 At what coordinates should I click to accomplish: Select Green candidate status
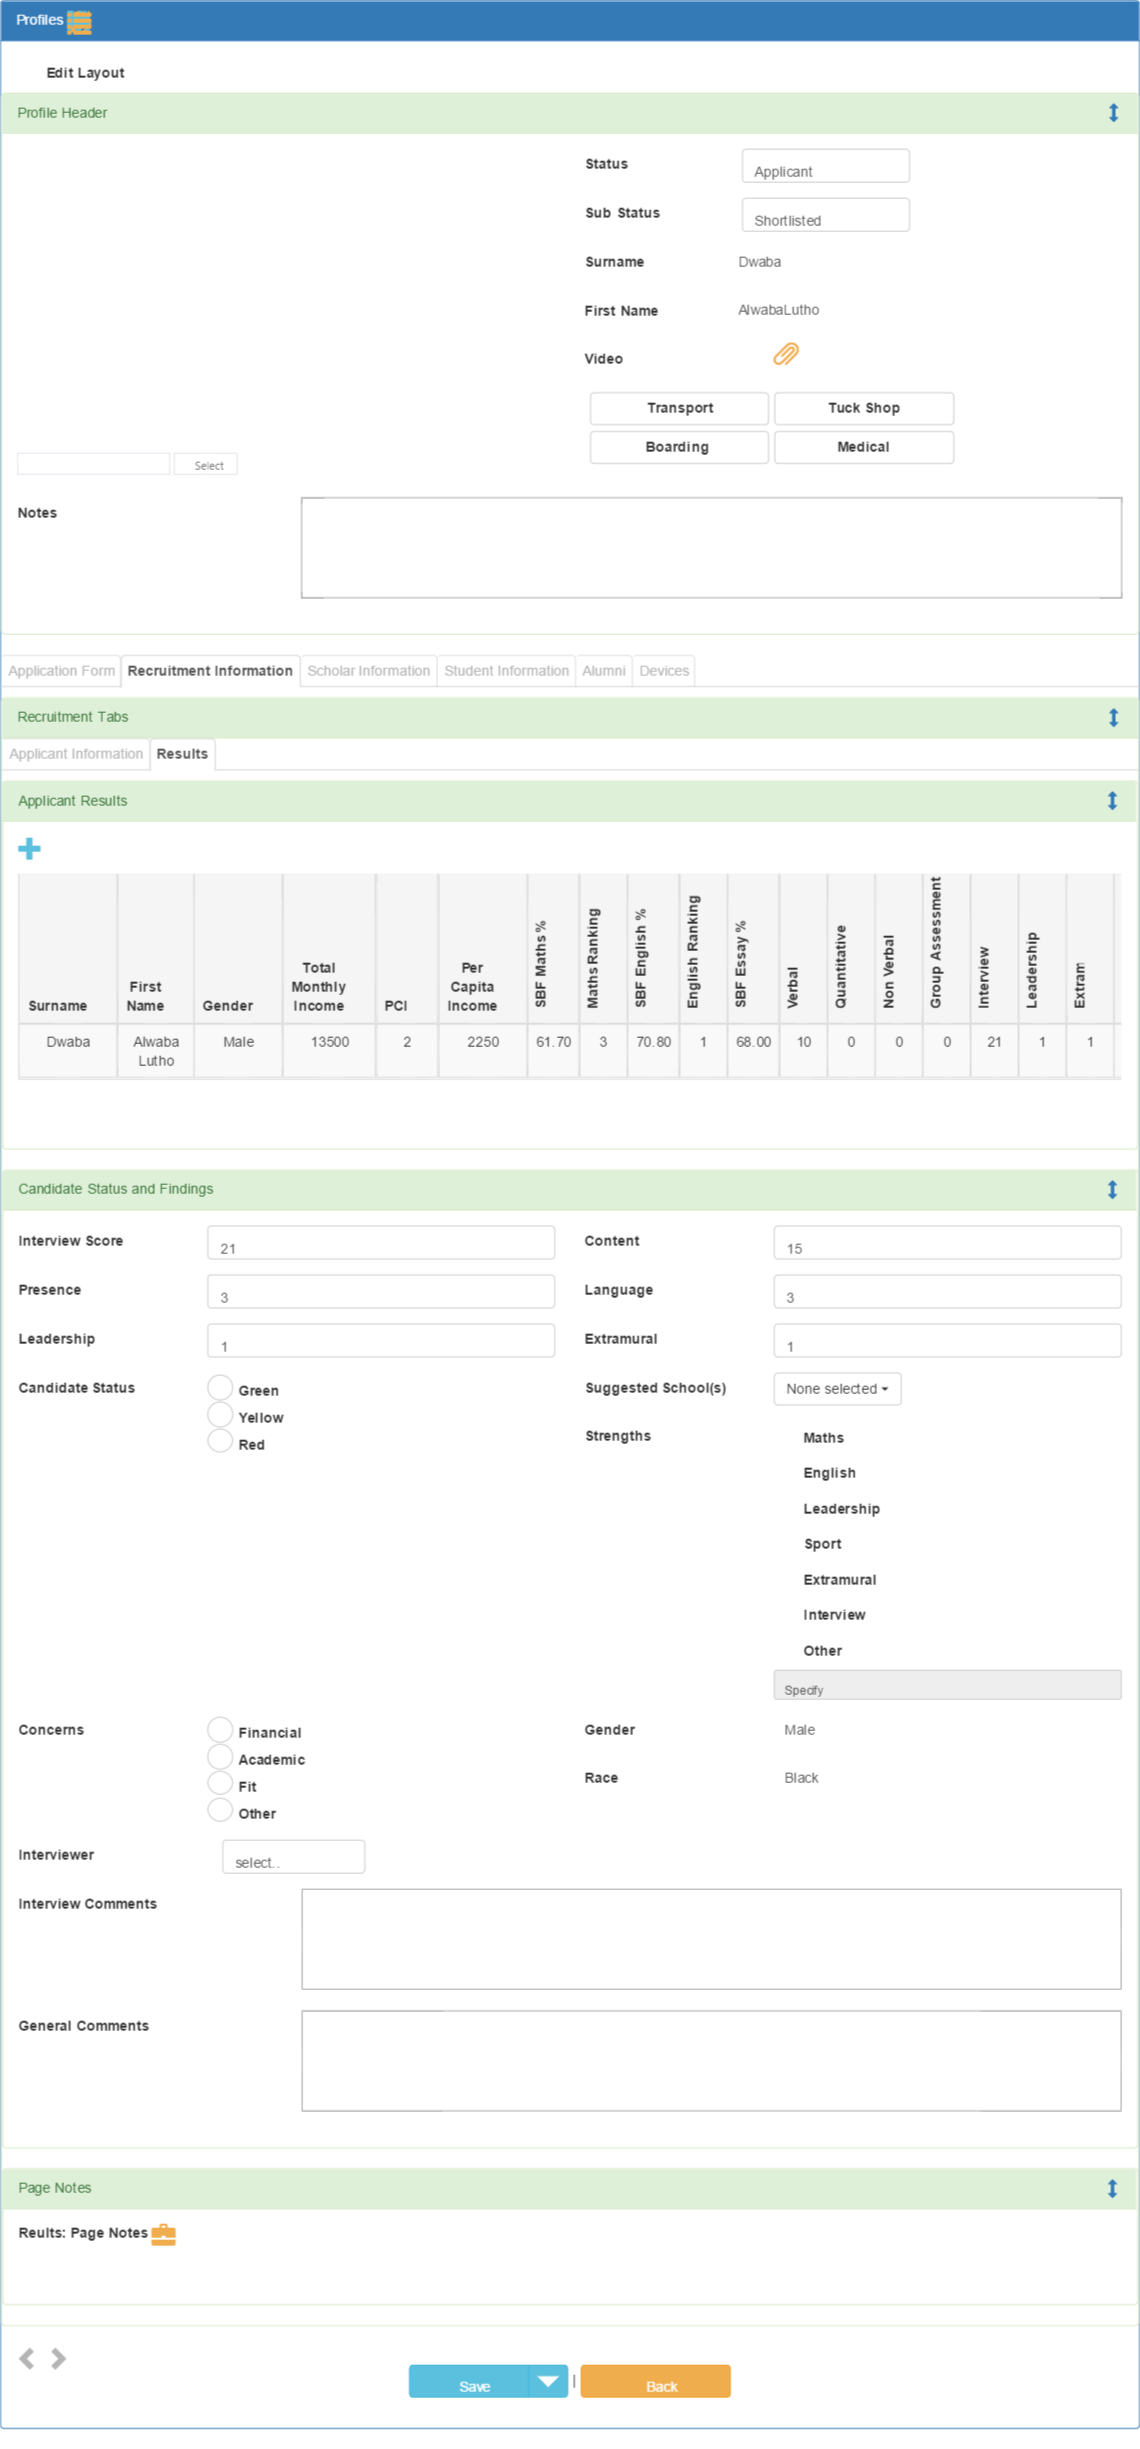click(x=220, y=1387)
